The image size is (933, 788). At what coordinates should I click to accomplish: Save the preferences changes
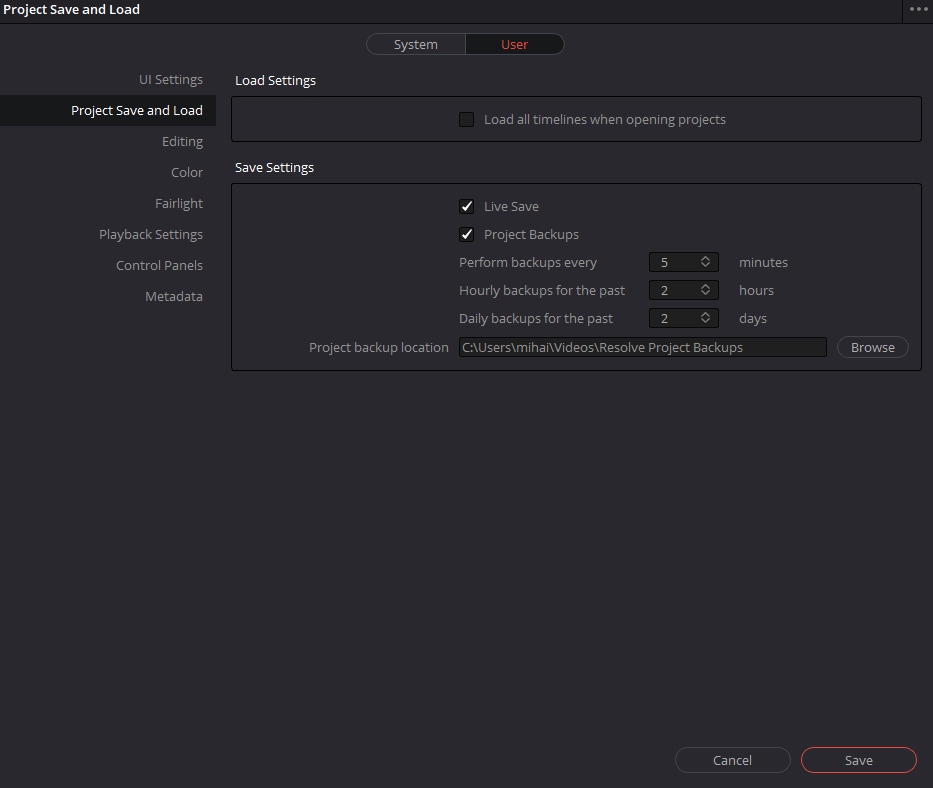click(x=859, y=760)
